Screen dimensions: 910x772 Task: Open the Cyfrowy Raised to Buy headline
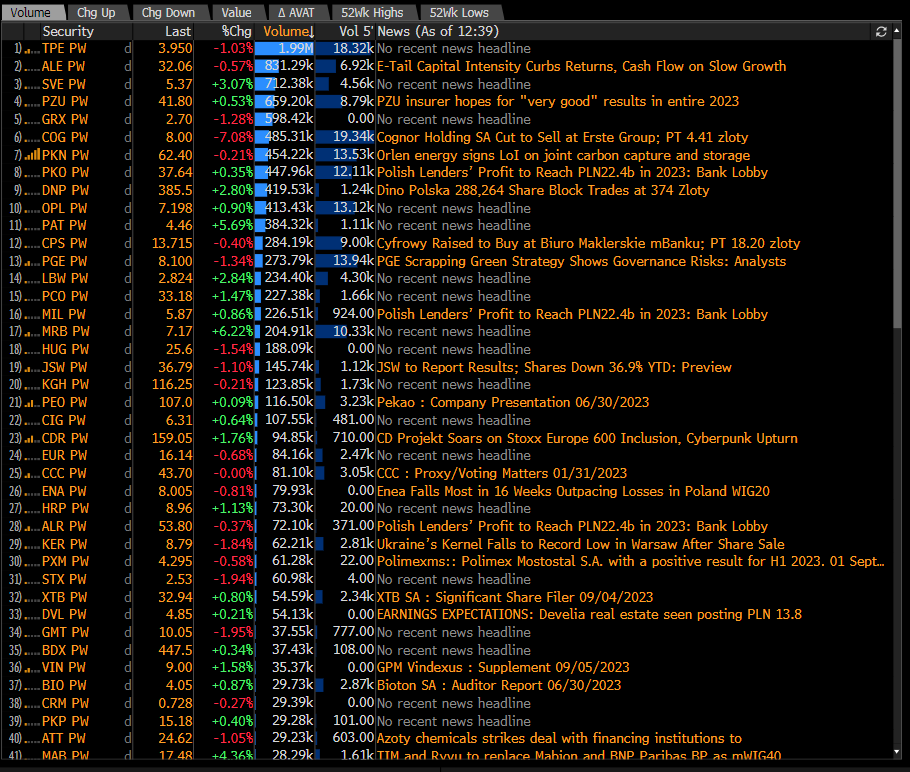point(588,243)
